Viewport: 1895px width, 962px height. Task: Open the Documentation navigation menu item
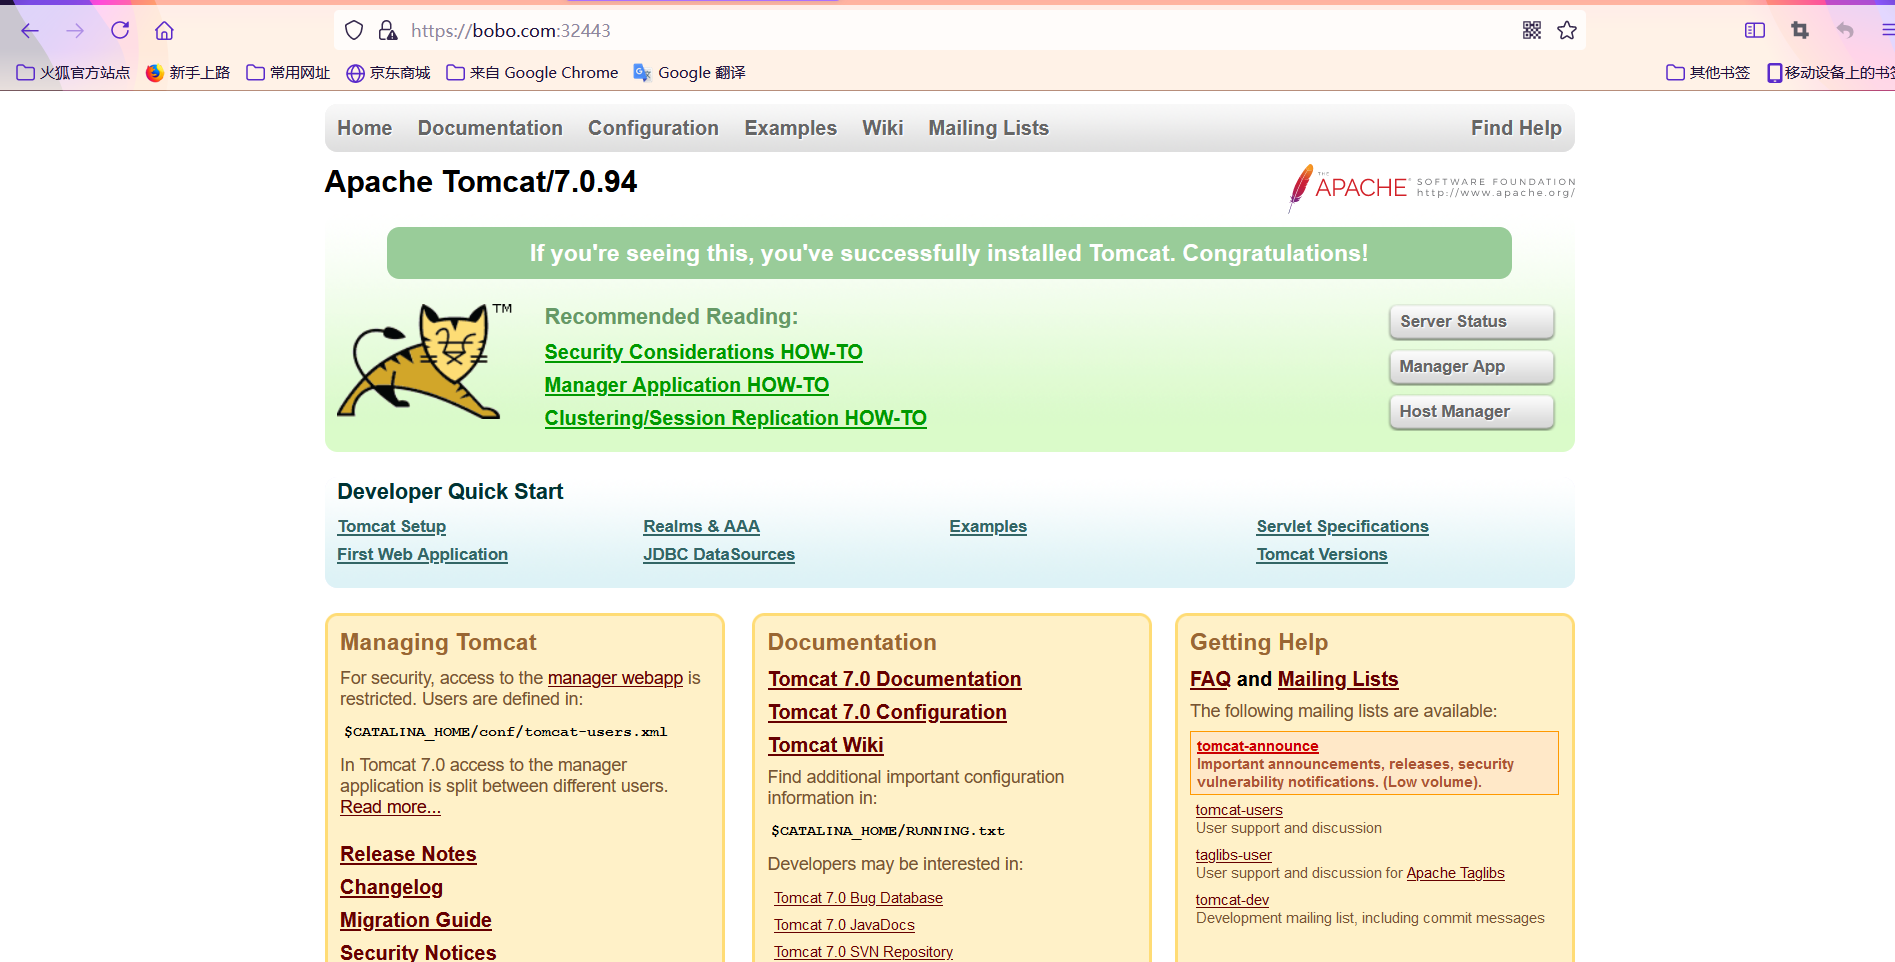tap(489, 127)
